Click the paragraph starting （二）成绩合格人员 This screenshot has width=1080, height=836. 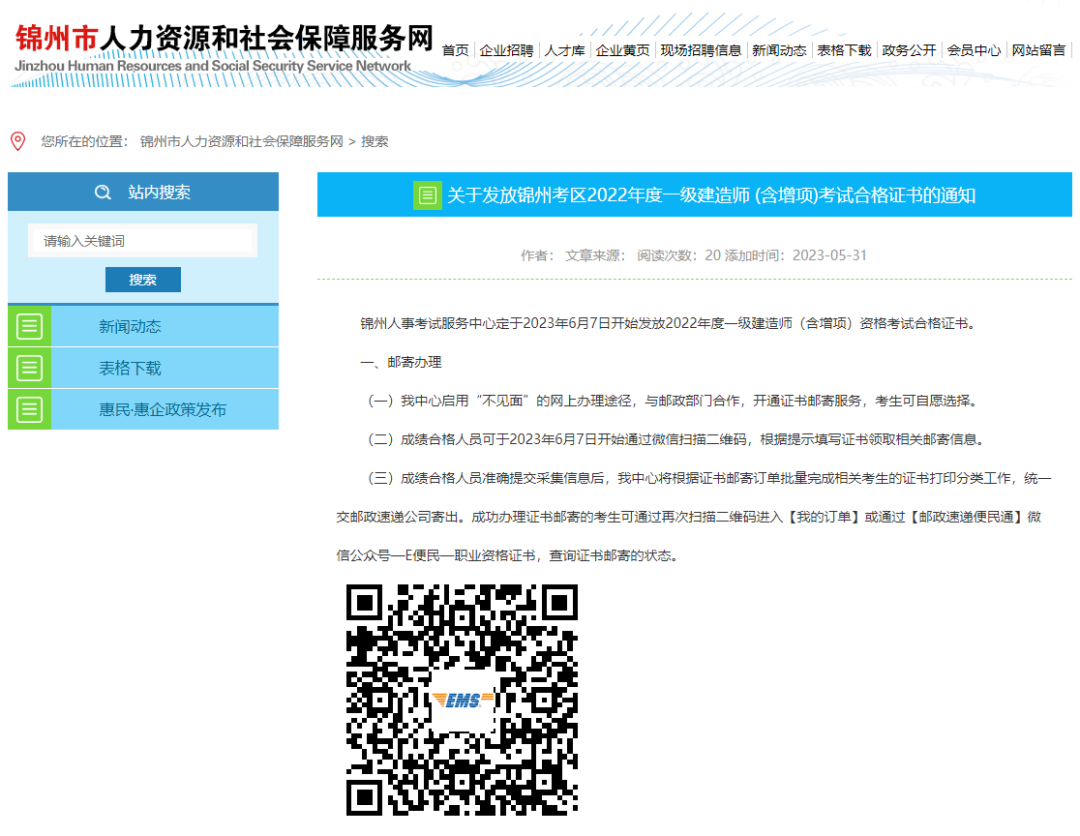(675, 439)
